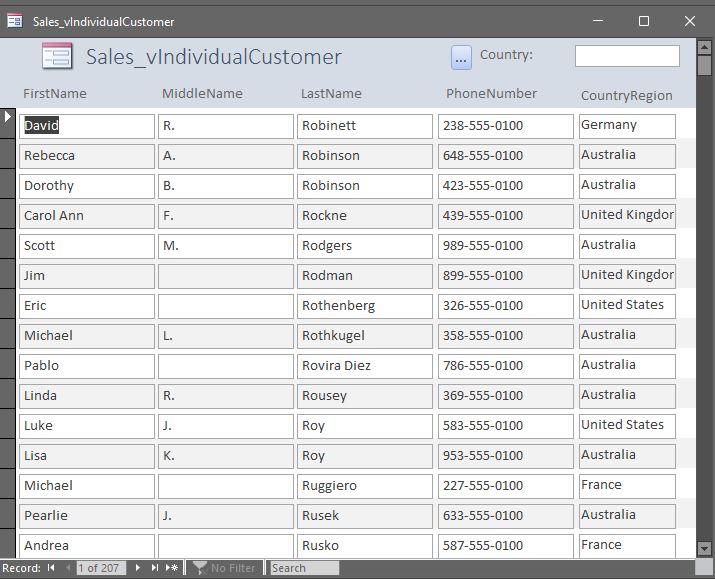Click the form logo beside the header title
Viewport: 715px width, 579px height.
57,56
